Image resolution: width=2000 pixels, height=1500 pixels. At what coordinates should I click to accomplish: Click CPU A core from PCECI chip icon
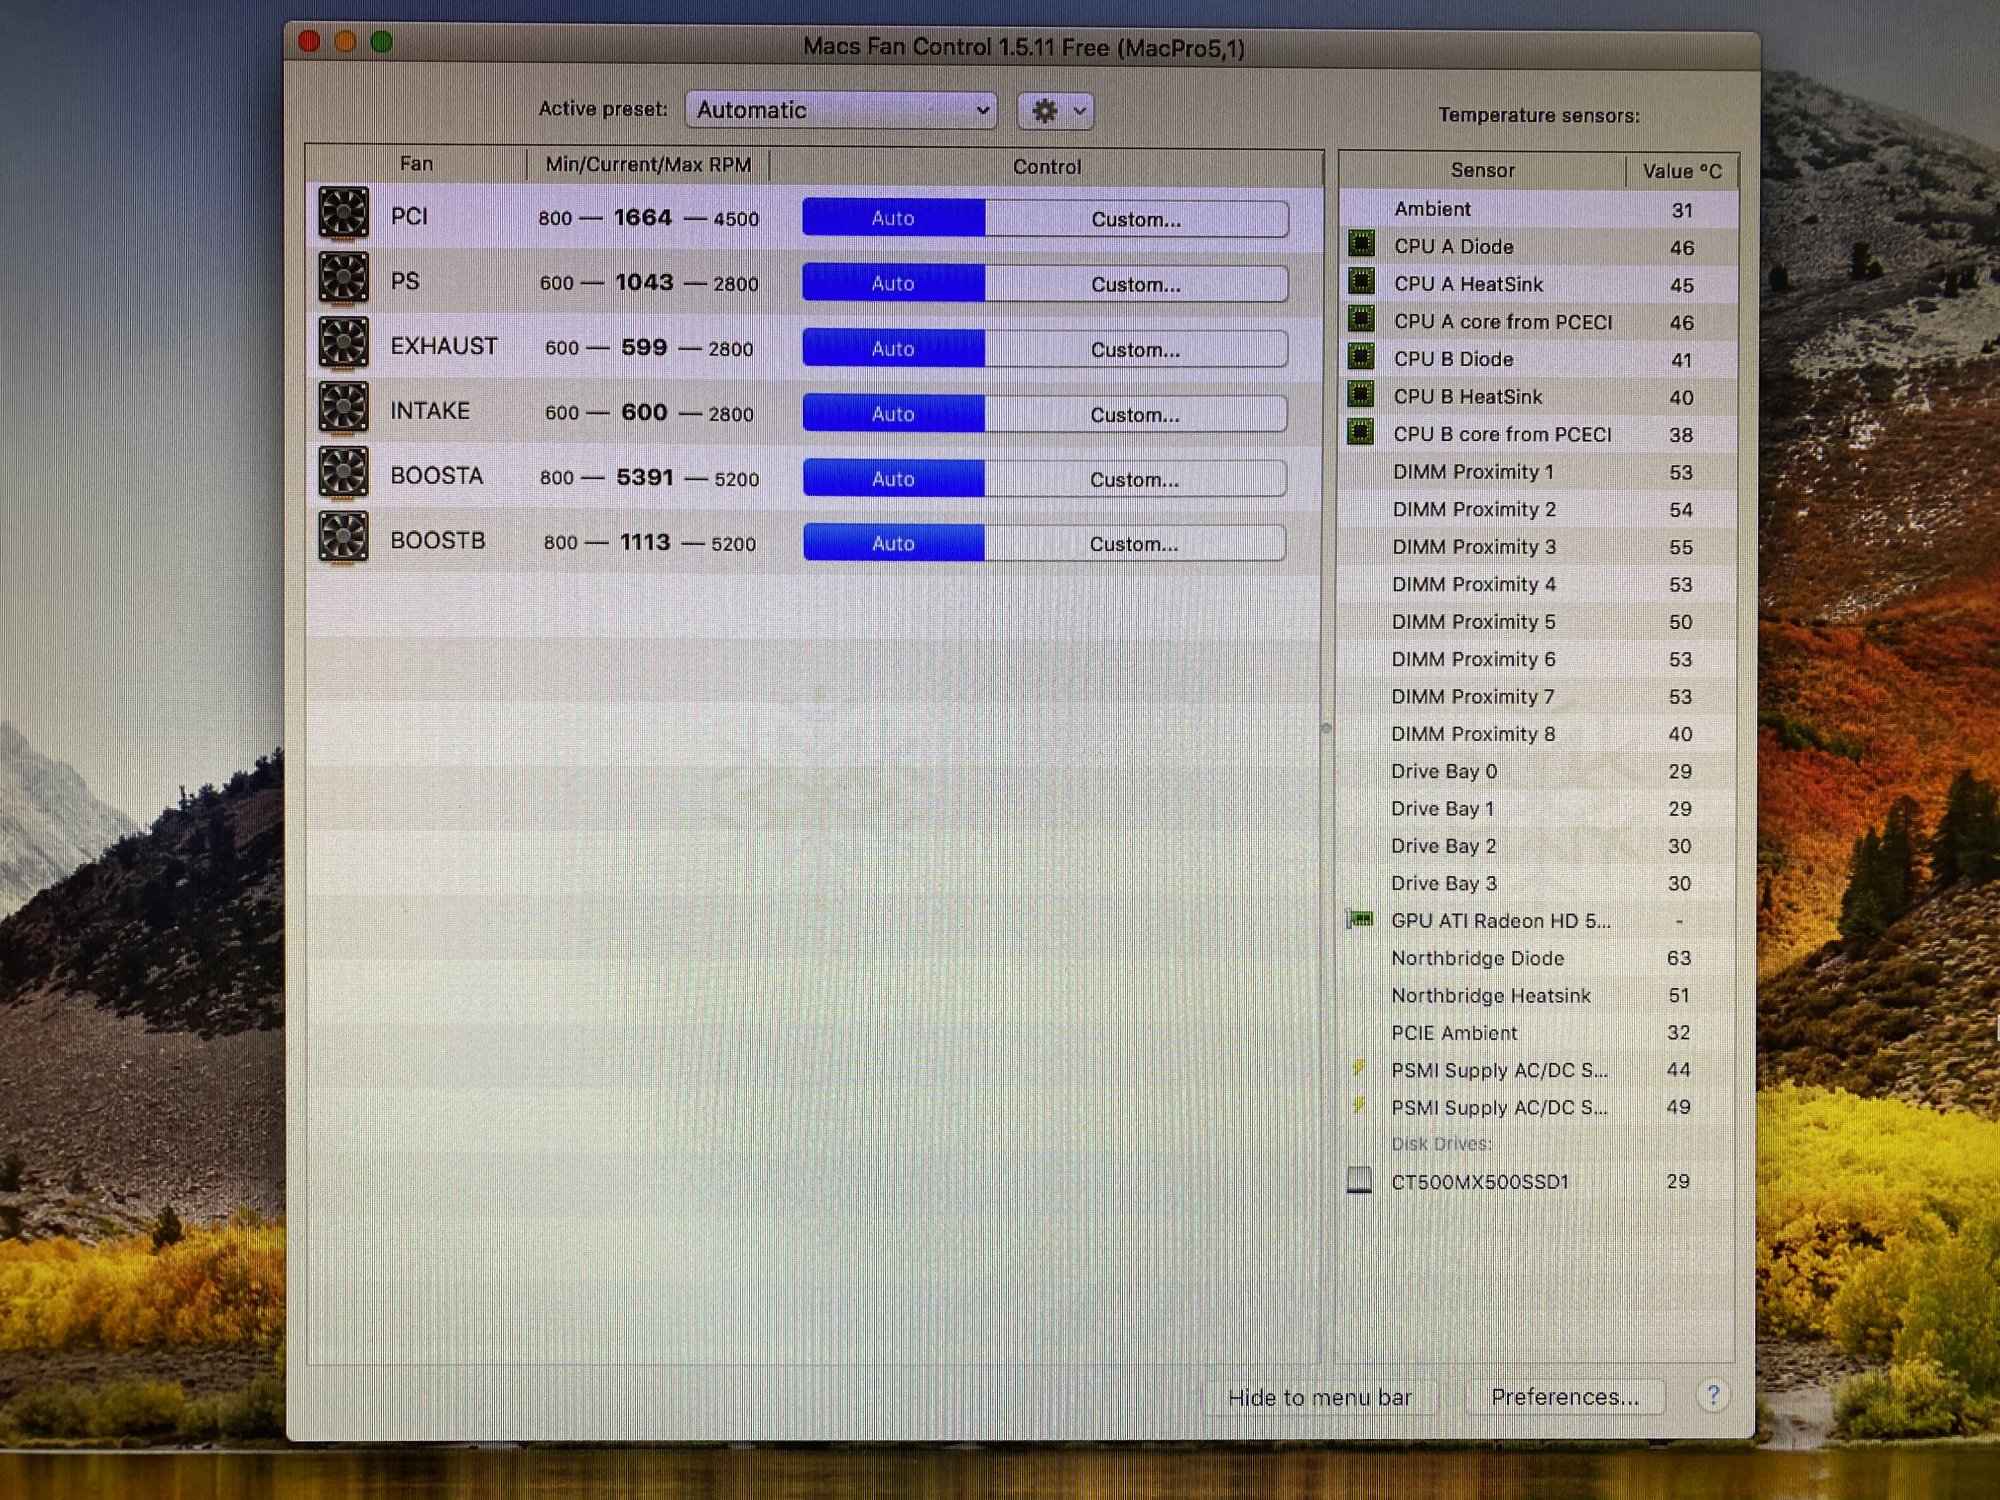pyautogui.click(x=1361, y=319)
